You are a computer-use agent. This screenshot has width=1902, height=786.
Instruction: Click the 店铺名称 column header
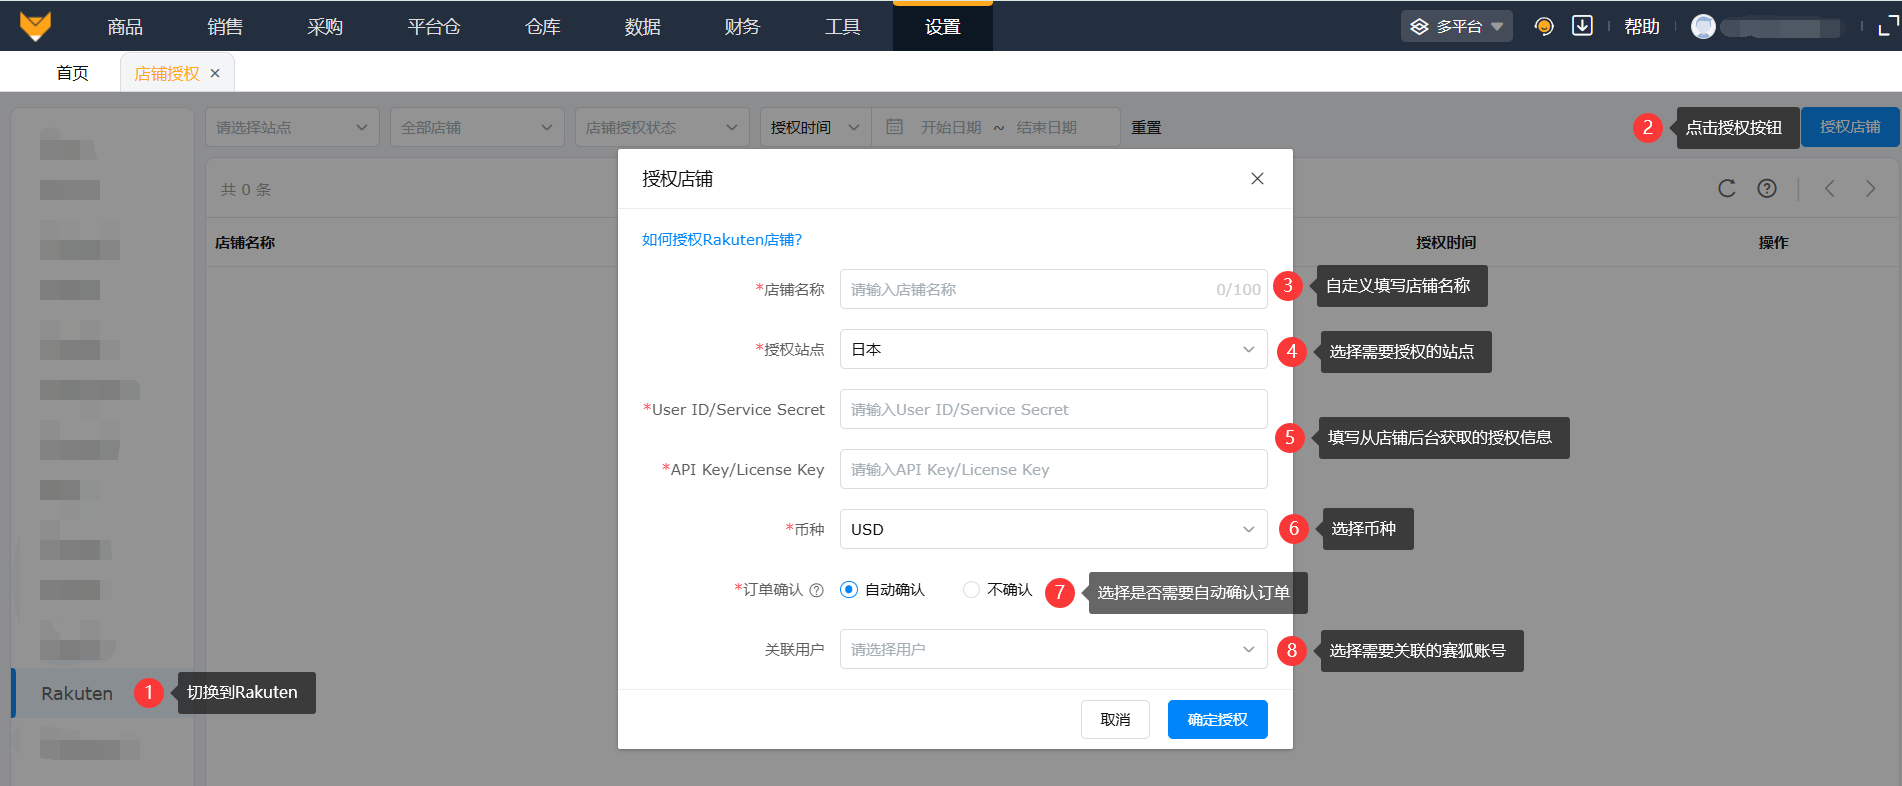(x=245, y=242)
